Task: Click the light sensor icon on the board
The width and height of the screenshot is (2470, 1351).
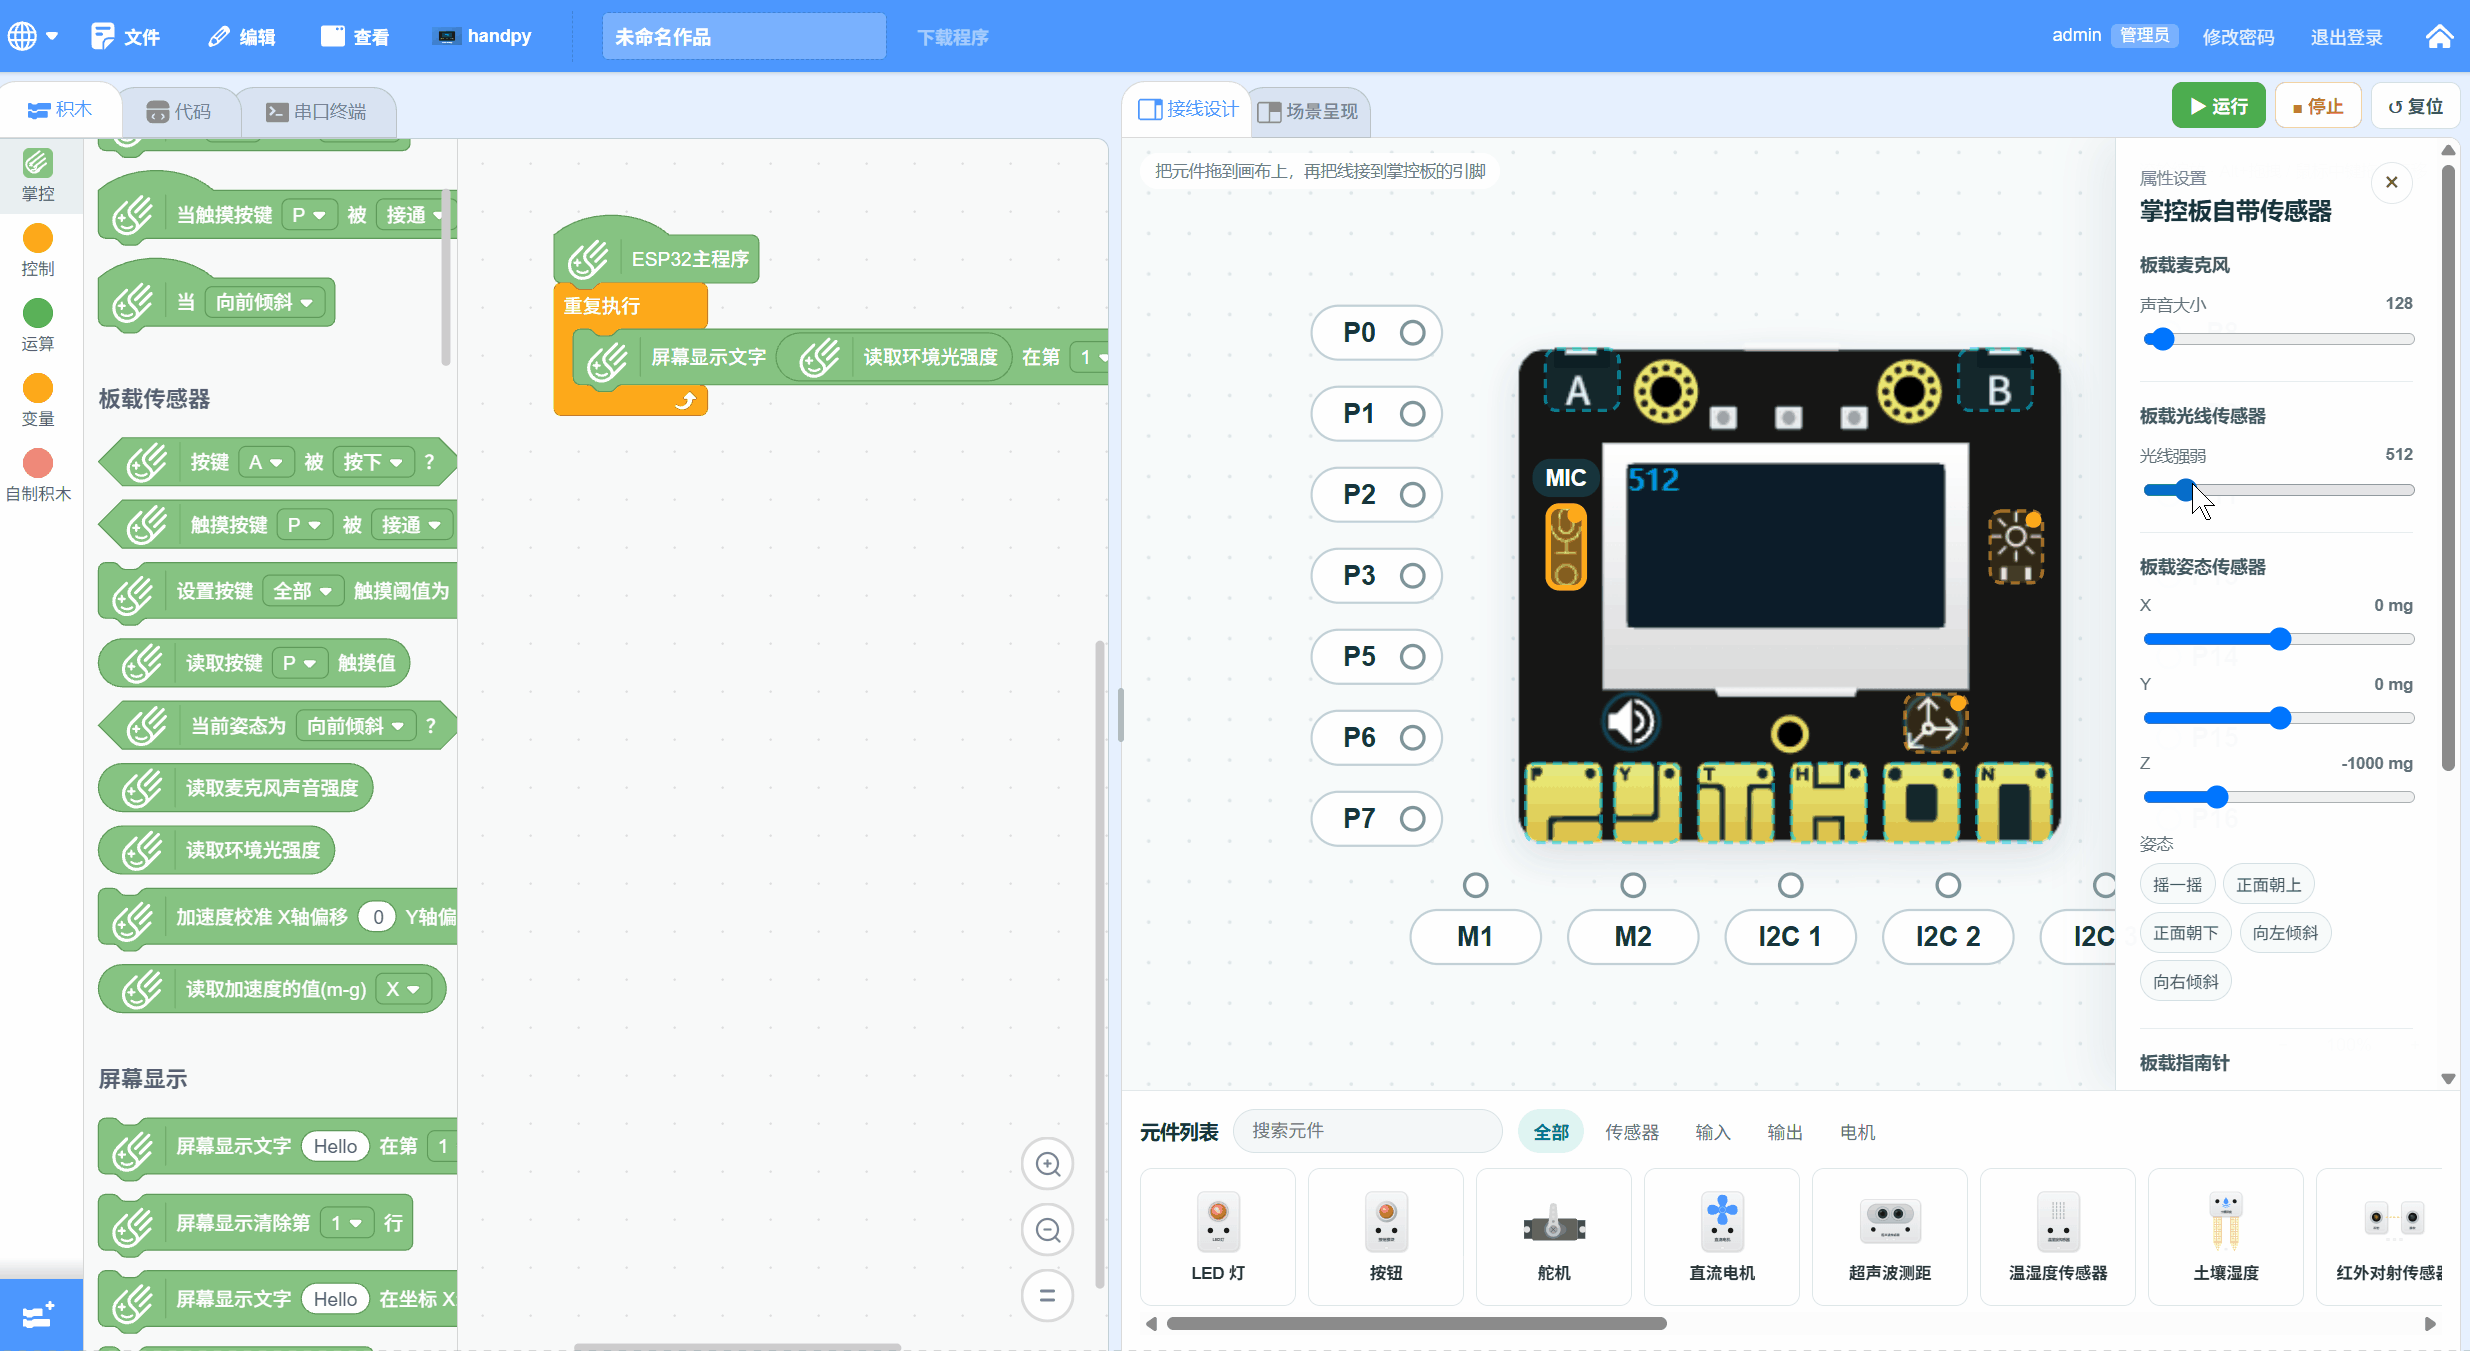Action: pyautogui.click(x=2015, y=546)
